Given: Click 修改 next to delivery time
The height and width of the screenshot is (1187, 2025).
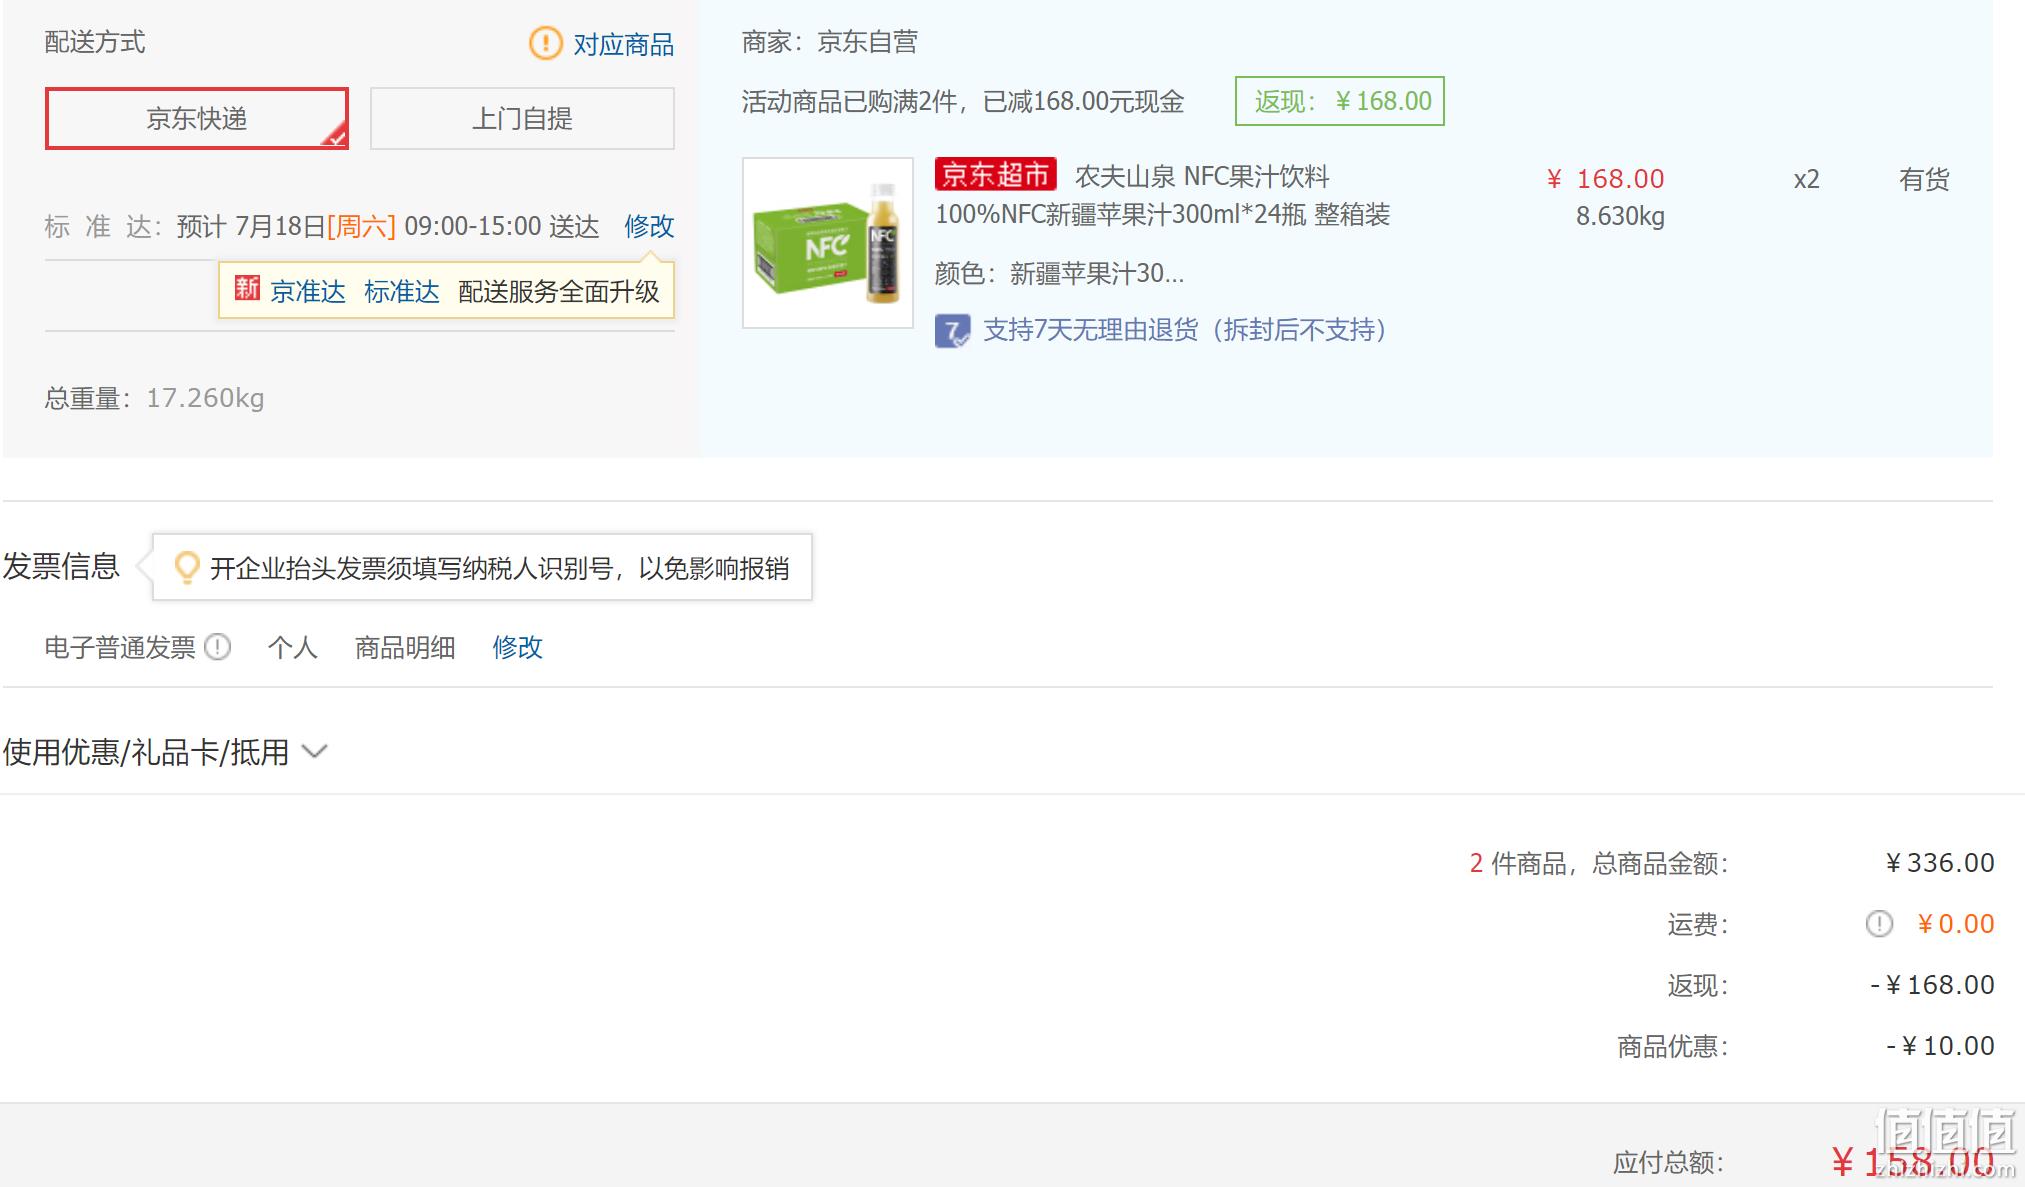Looking at the screenshot, I should (649, 226).
